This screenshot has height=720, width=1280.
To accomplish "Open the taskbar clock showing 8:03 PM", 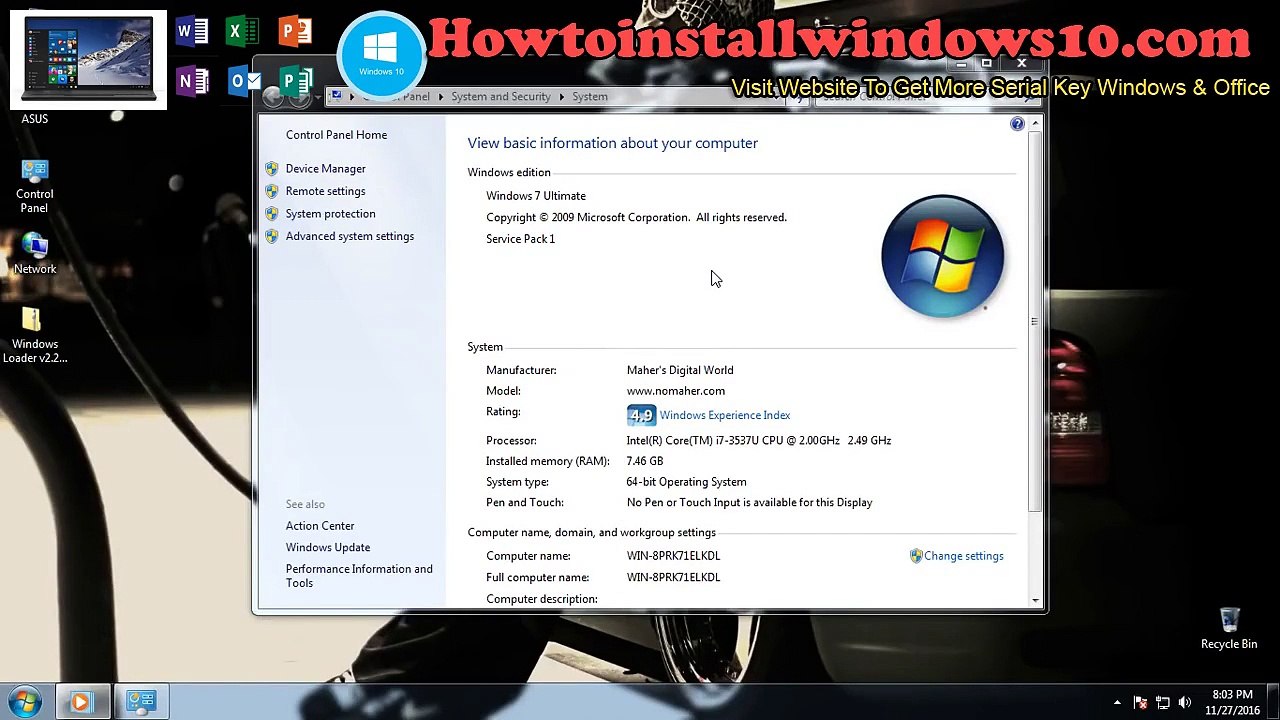I will [x=1232, y=702].
